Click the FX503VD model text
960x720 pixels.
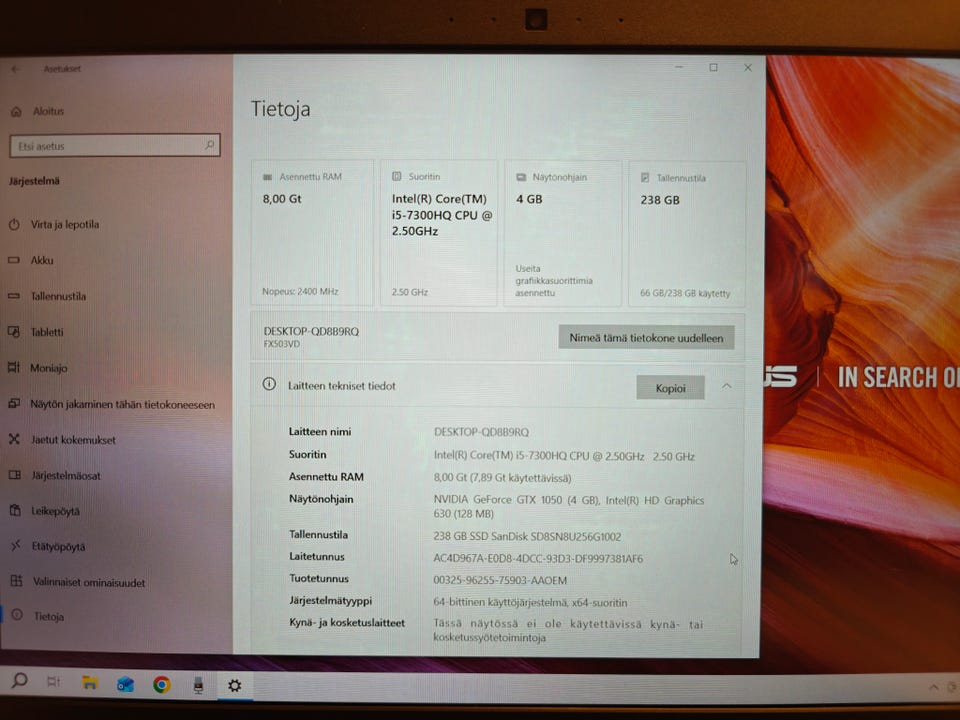[x=282, y=344]
